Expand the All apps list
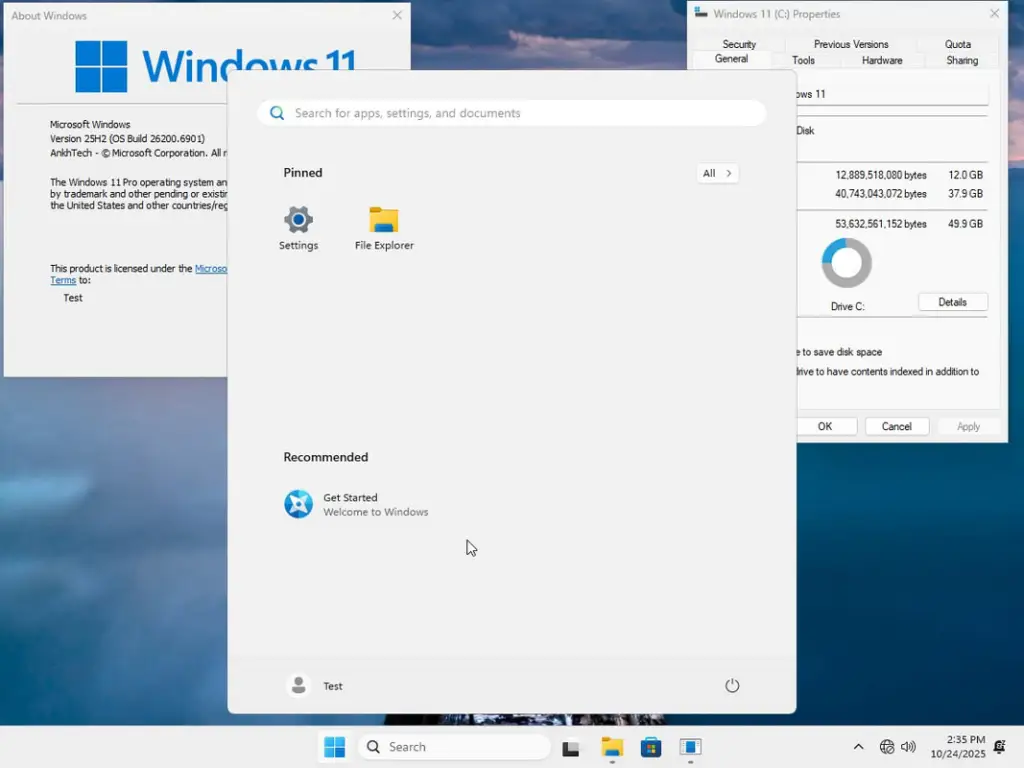1024x768 pixels. coord(716,173)
